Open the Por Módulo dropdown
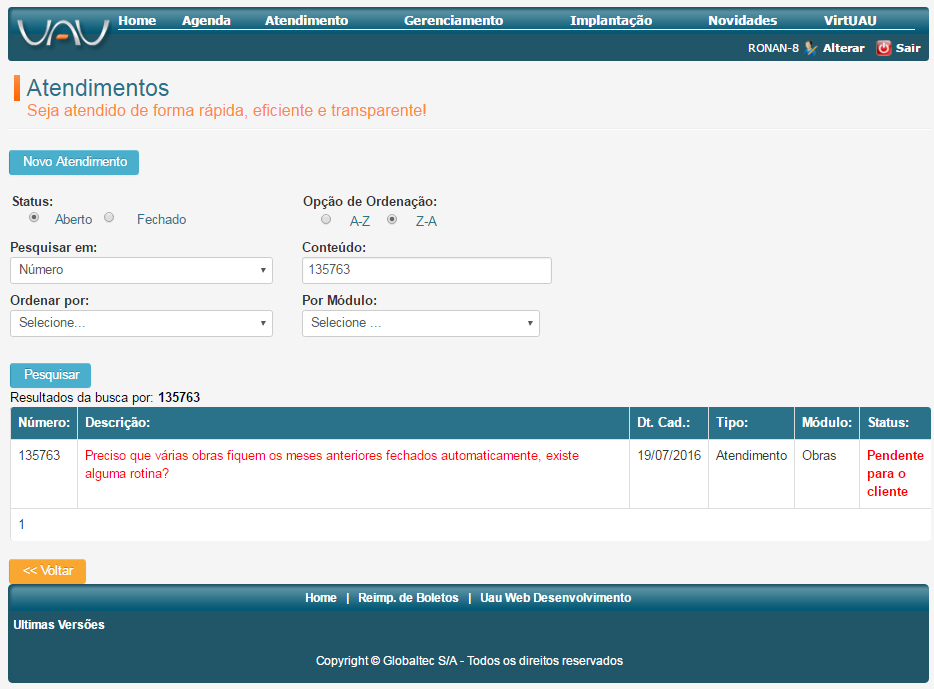This screenshot has height=689, width=934. click(420, 323)
